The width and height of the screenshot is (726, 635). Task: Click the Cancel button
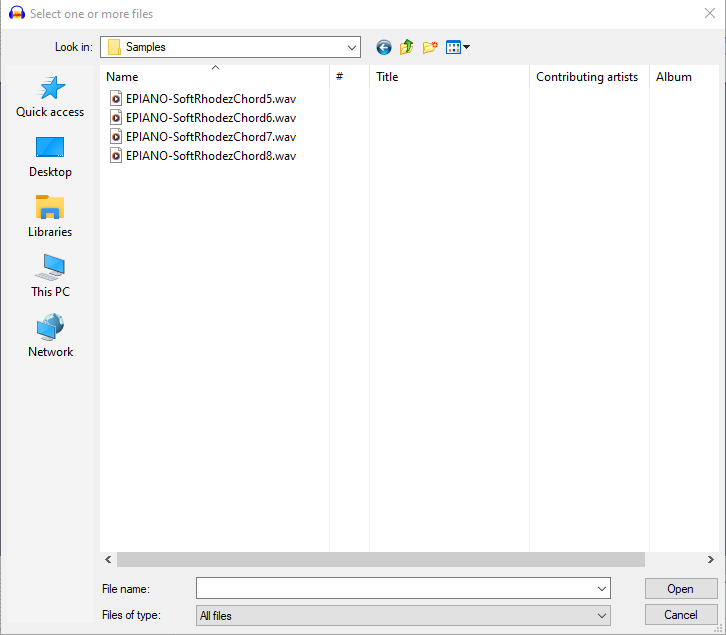[x=681, y=615]
